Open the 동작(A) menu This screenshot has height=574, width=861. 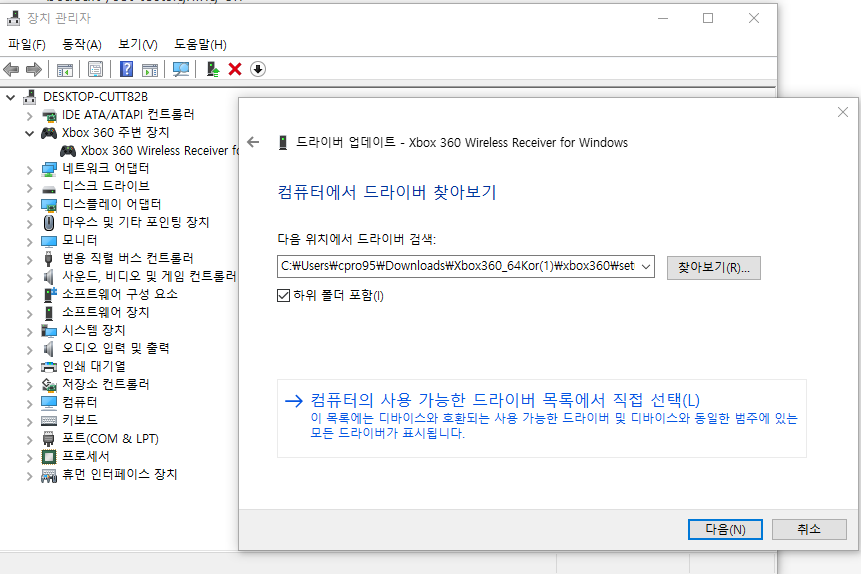[x=82, y=44]
